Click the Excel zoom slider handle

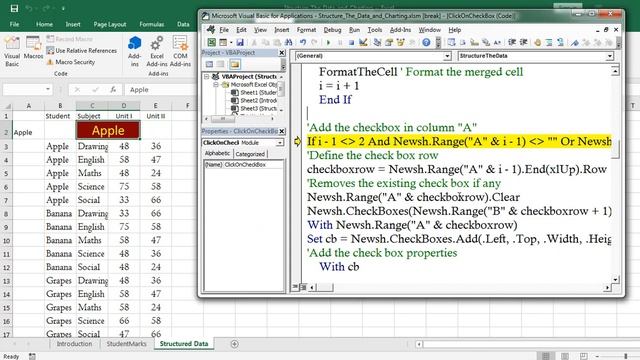pos(625,356)
